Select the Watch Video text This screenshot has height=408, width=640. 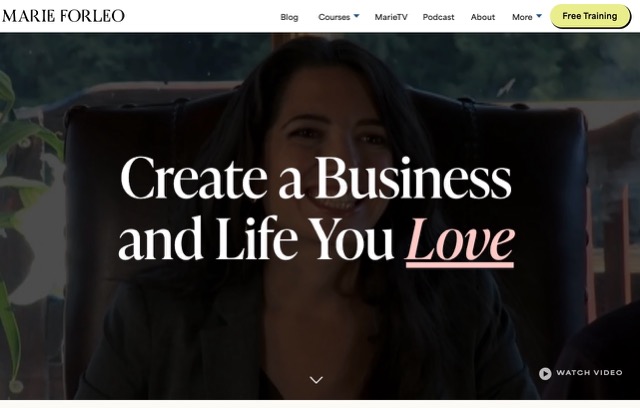point(589,373)
